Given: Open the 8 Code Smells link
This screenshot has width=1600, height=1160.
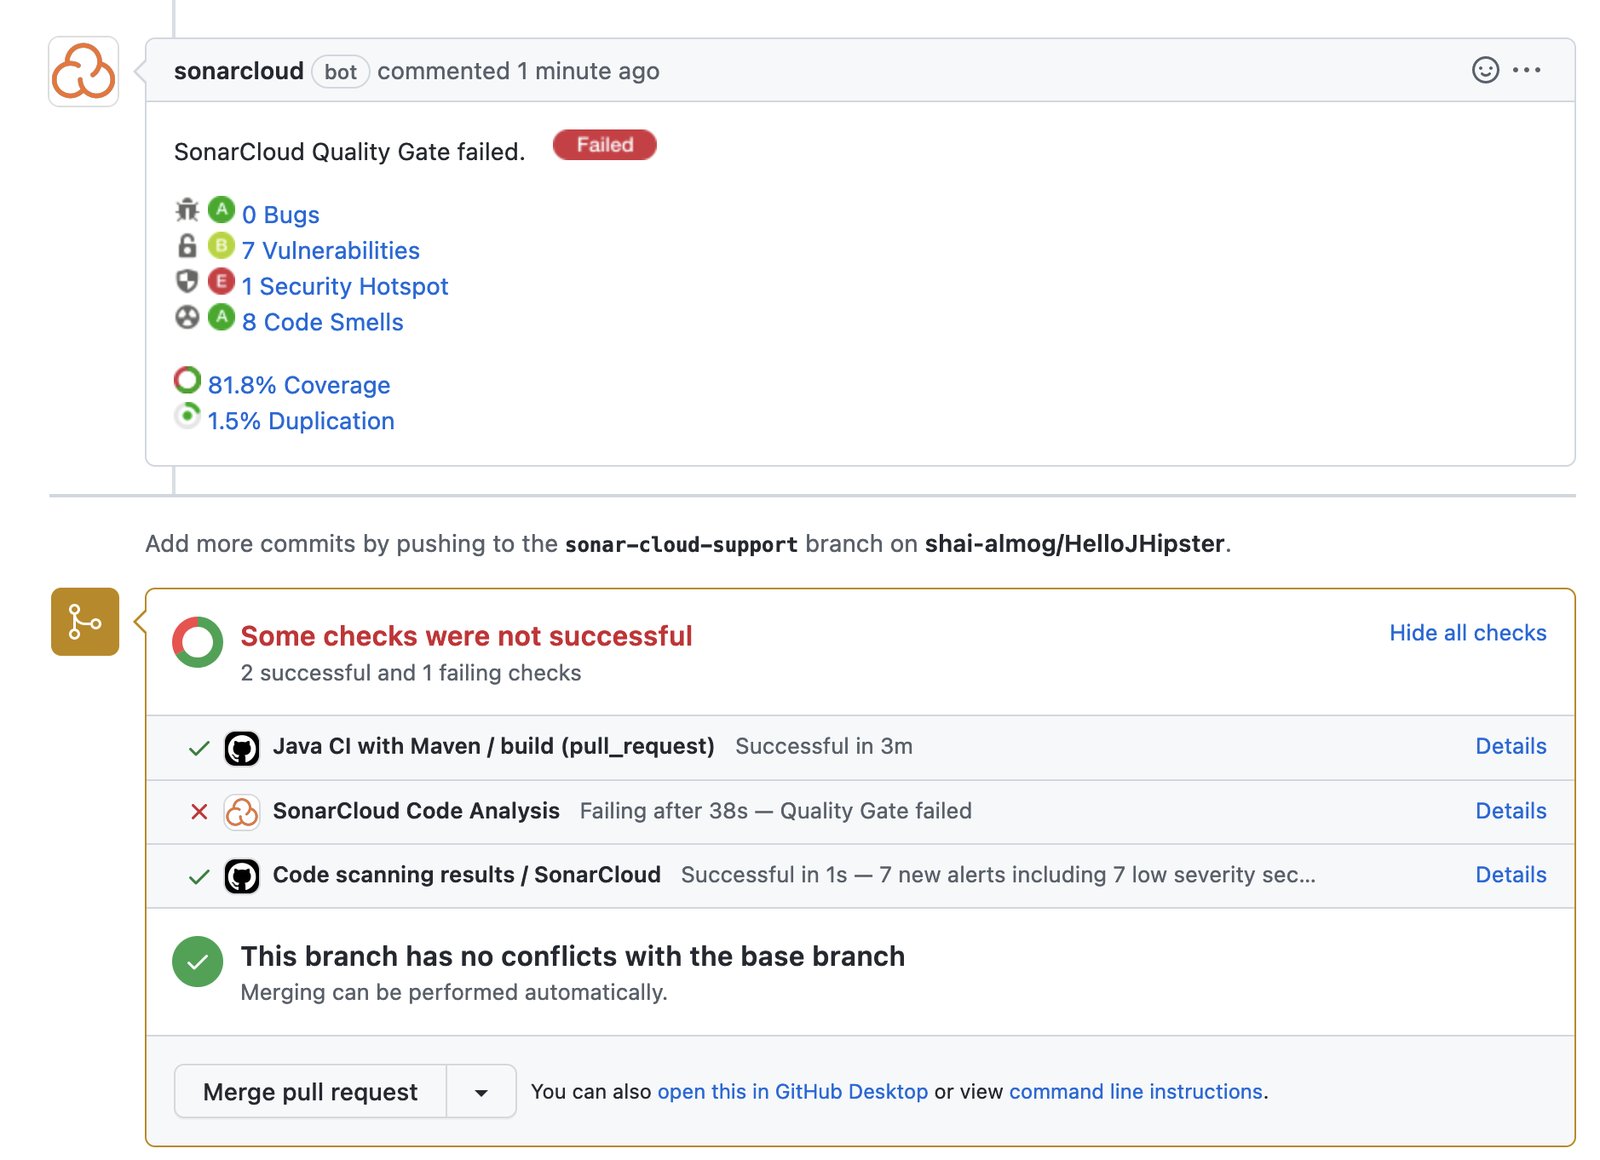Looking at the screenshot, I should (x=323, y=323).
